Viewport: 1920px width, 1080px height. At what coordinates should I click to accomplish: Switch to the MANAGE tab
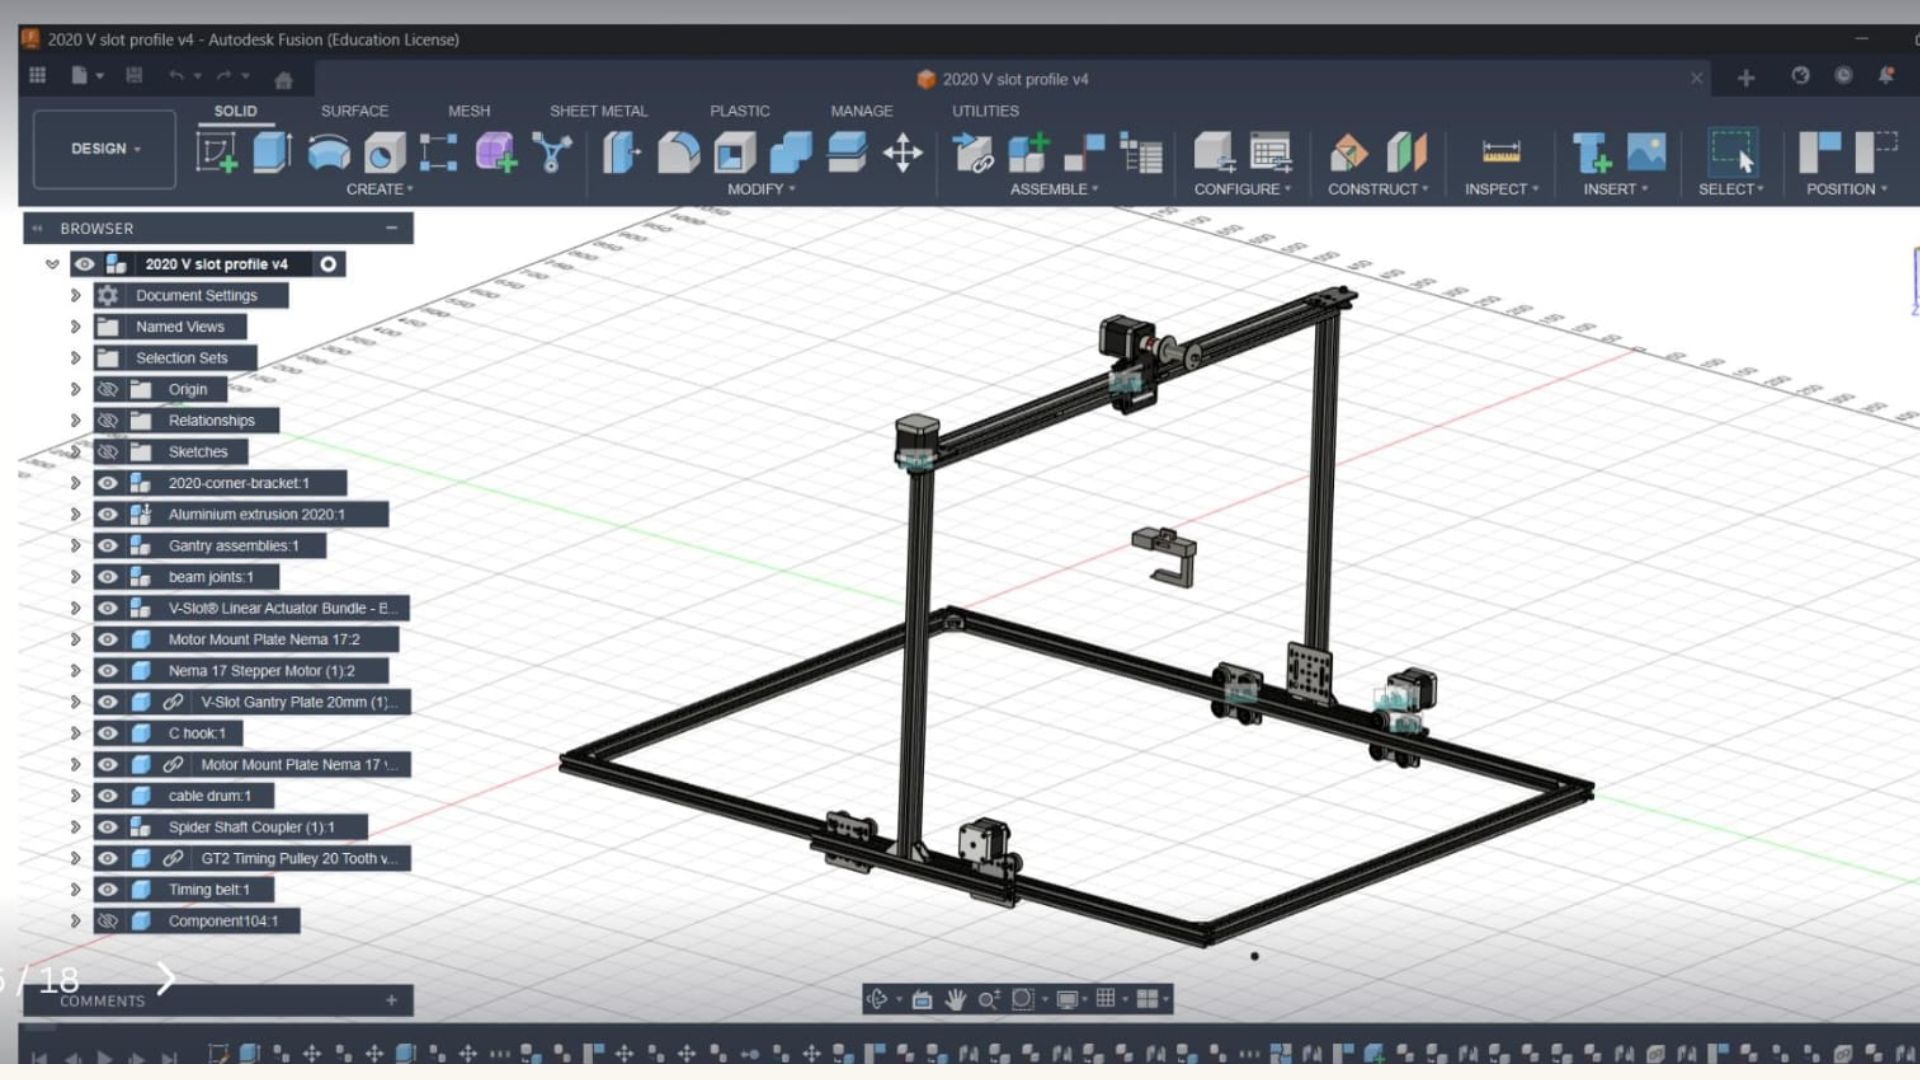861,111
